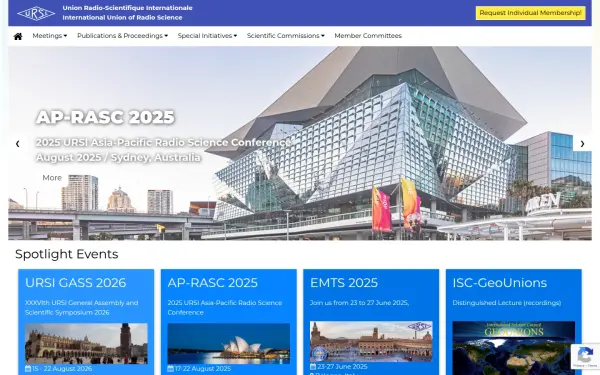Open the URSI GASS 2026 card title
This screenshot has height=375, width=600.
[x=75, y=283]
